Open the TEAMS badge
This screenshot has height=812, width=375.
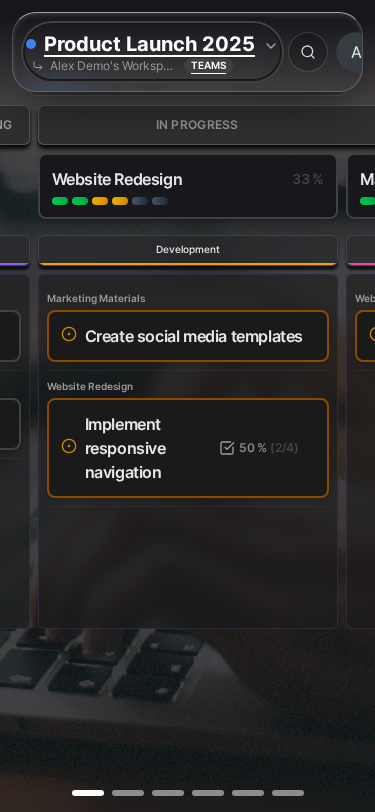pos(208,66)
